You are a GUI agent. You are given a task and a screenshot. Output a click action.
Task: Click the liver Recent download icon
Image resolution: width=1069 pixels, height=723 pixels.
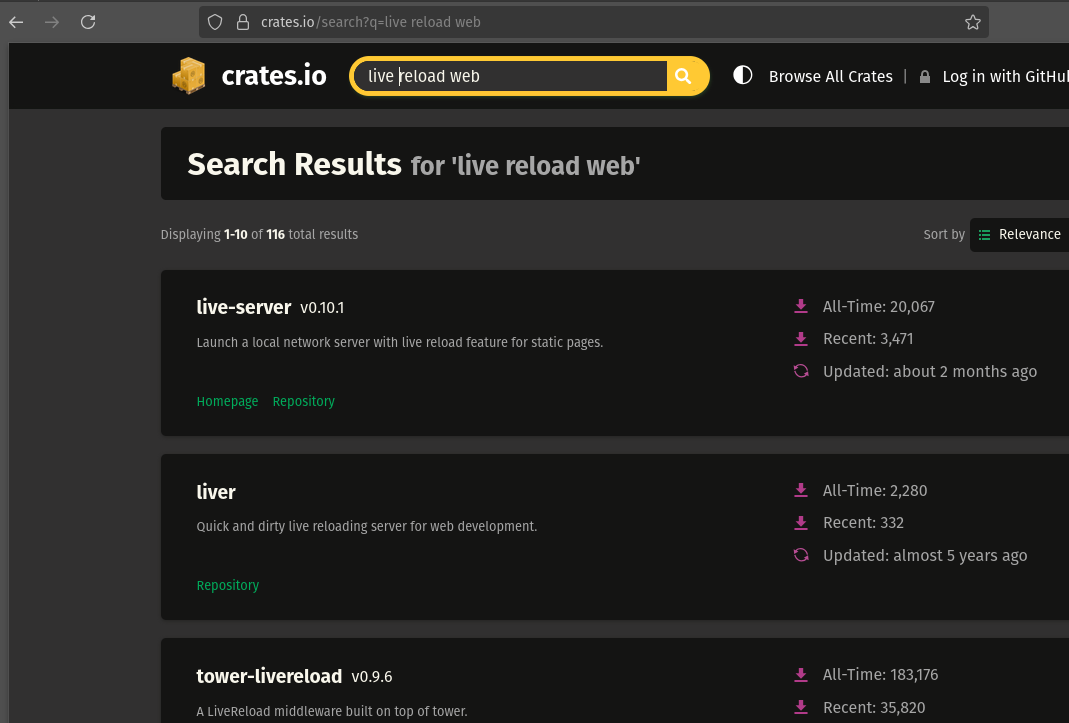click(x=801, y=522)
